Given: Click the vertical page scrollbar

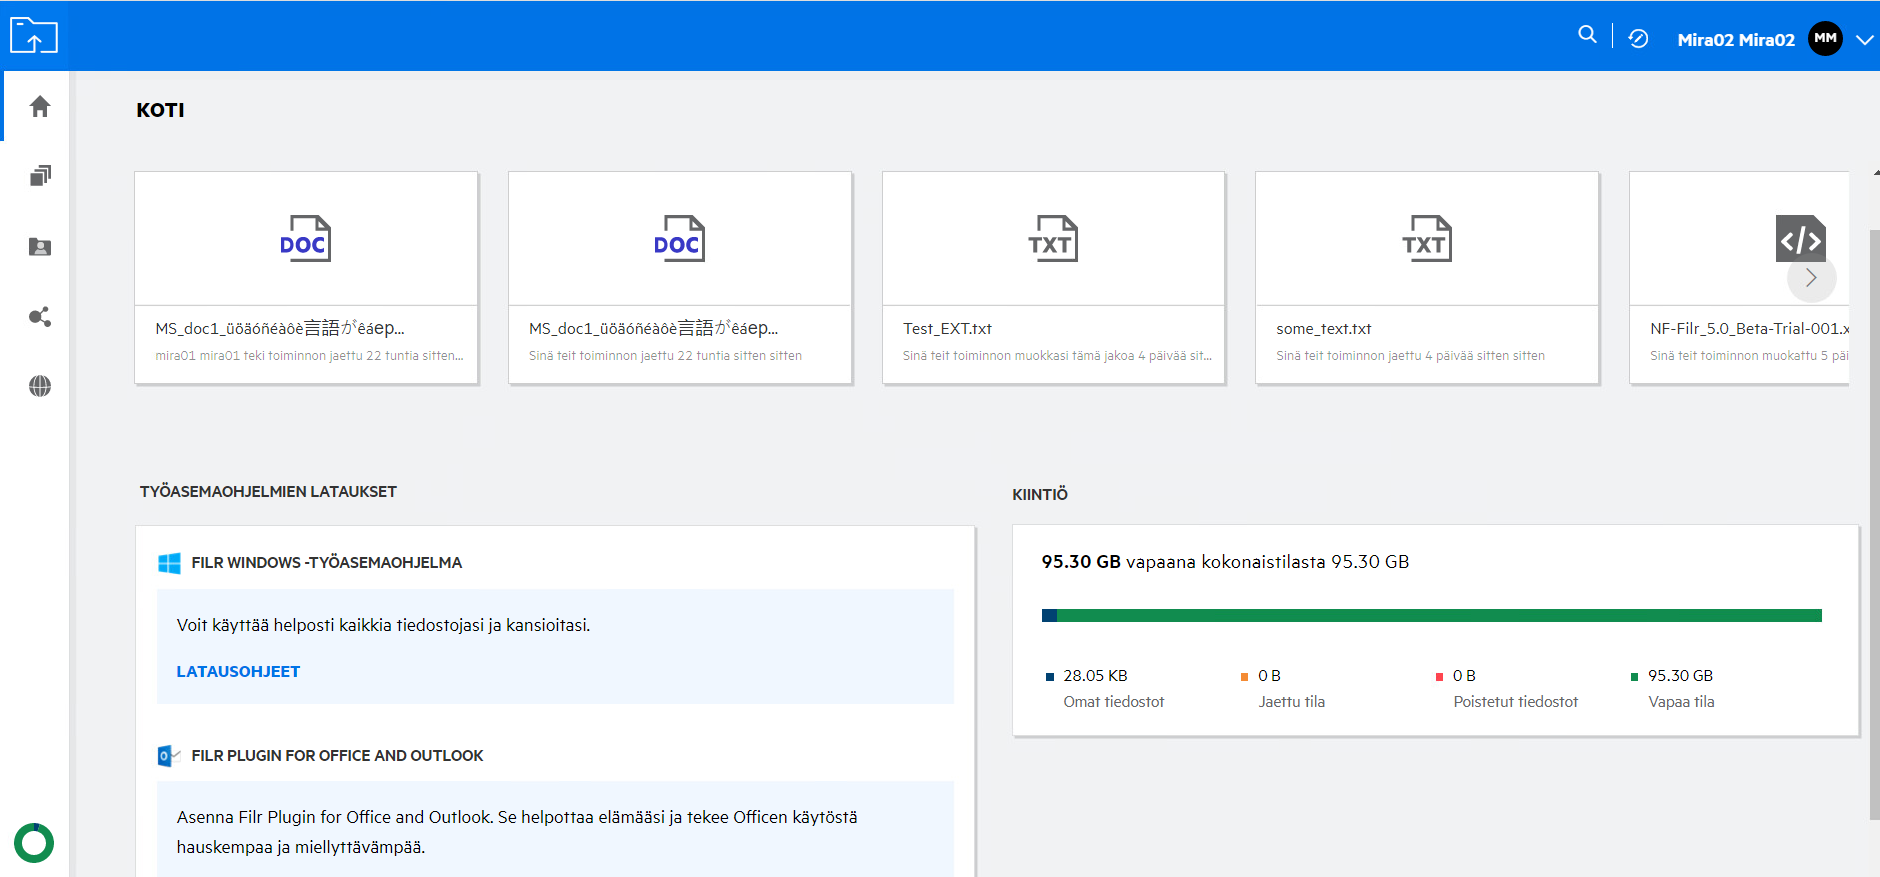Looking at the screenshot, I should 1874,520.
